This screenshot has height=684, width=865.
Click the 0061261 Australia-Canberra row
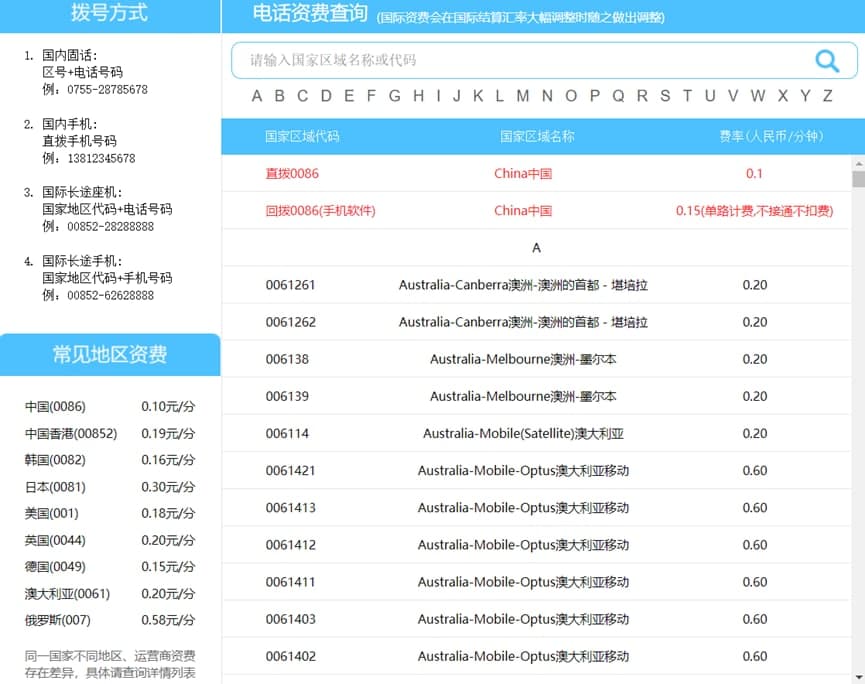tap(536, 285)
